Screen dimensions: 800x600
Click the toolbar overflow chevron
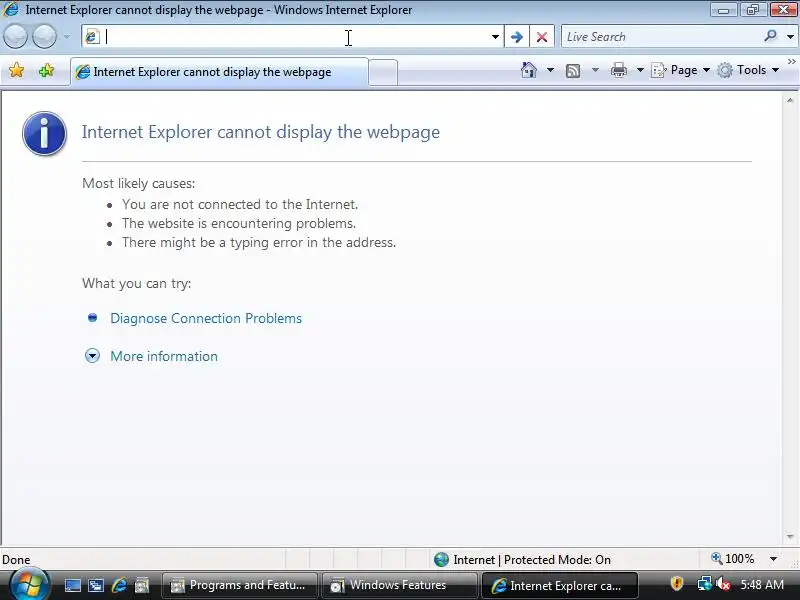click(792, 62)
